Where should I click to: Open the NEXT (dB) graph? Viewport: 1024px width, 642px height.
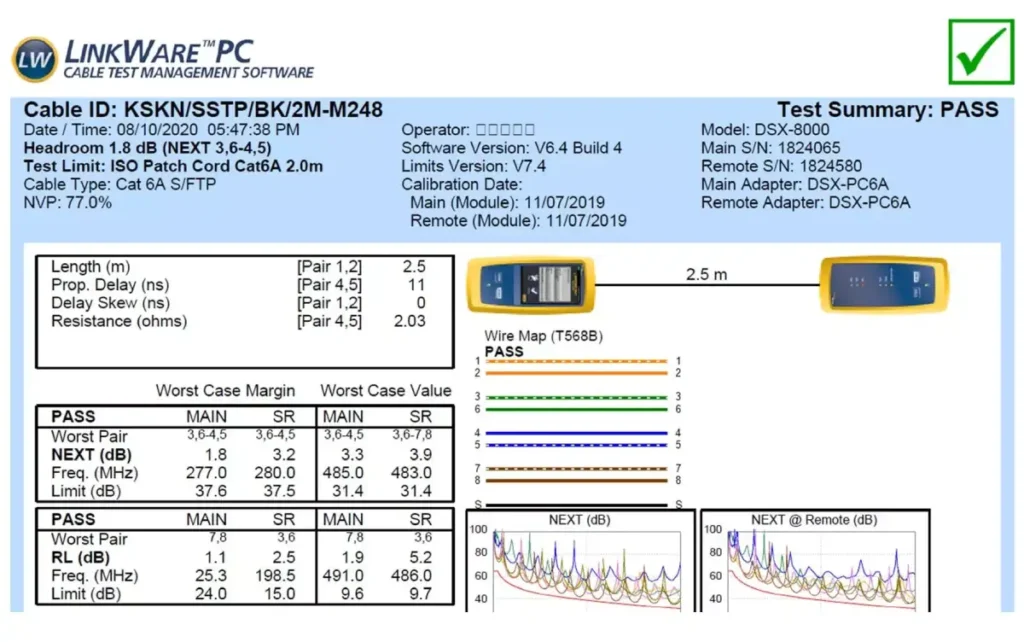(x=580, y=562)
